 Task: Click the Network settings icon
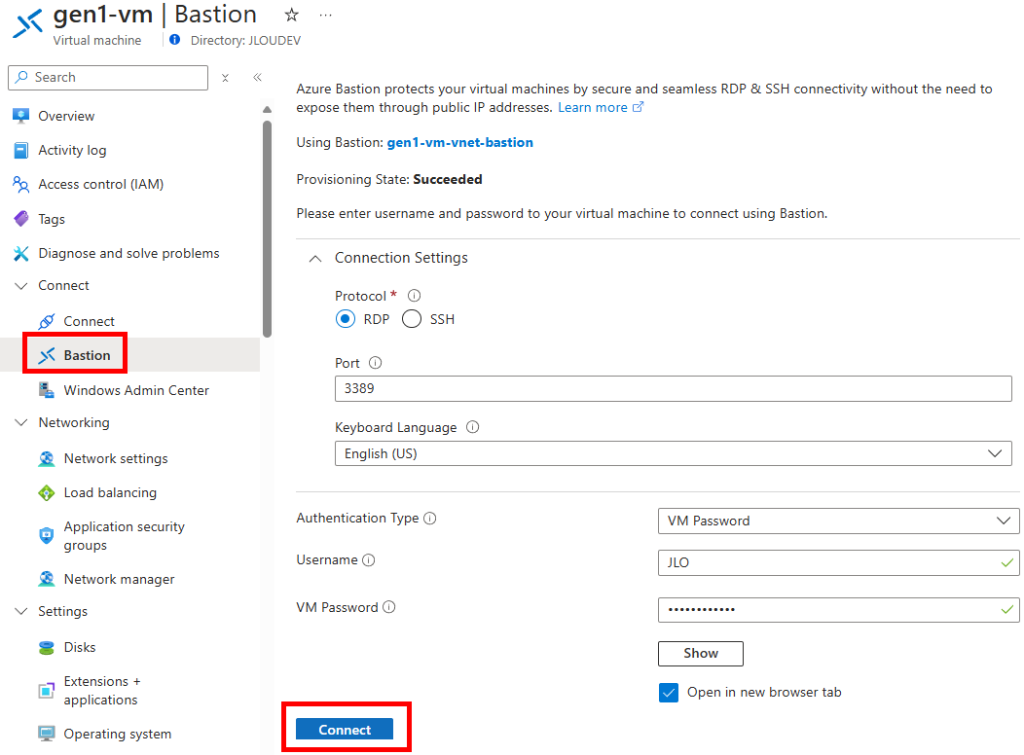tap(46, 458)
